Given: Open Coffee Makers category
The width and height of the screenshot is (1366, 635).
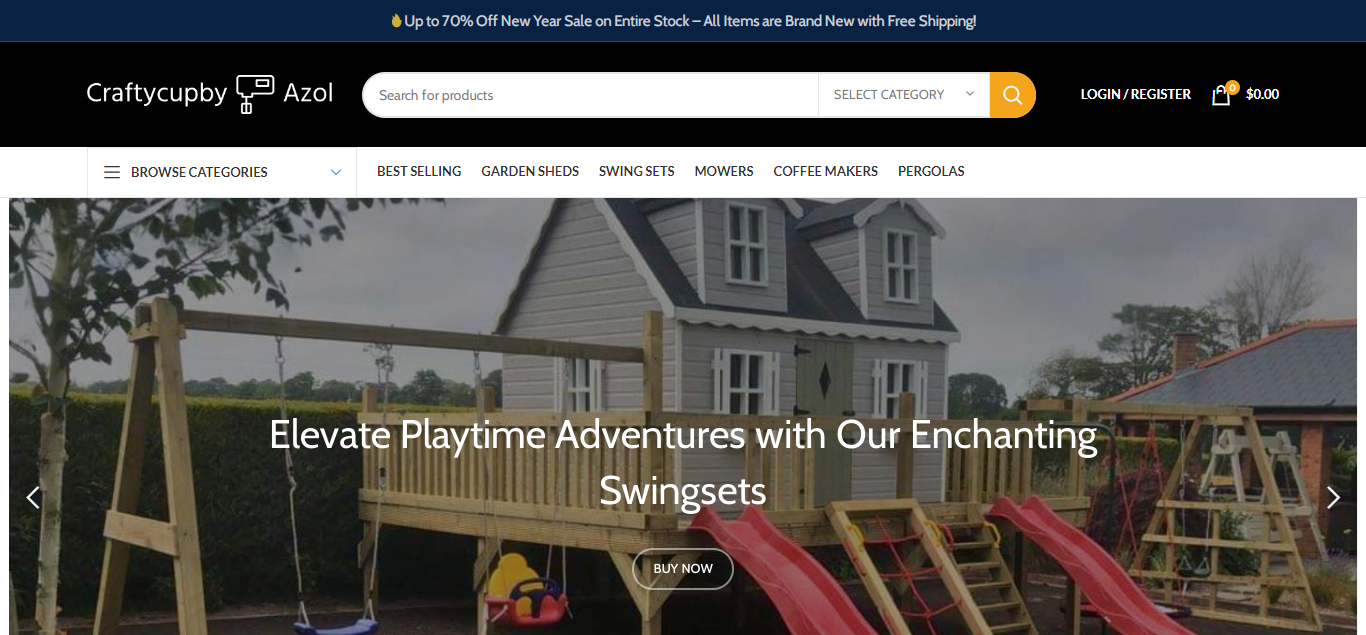Looking at the screenshot, I should coord(826,171).
